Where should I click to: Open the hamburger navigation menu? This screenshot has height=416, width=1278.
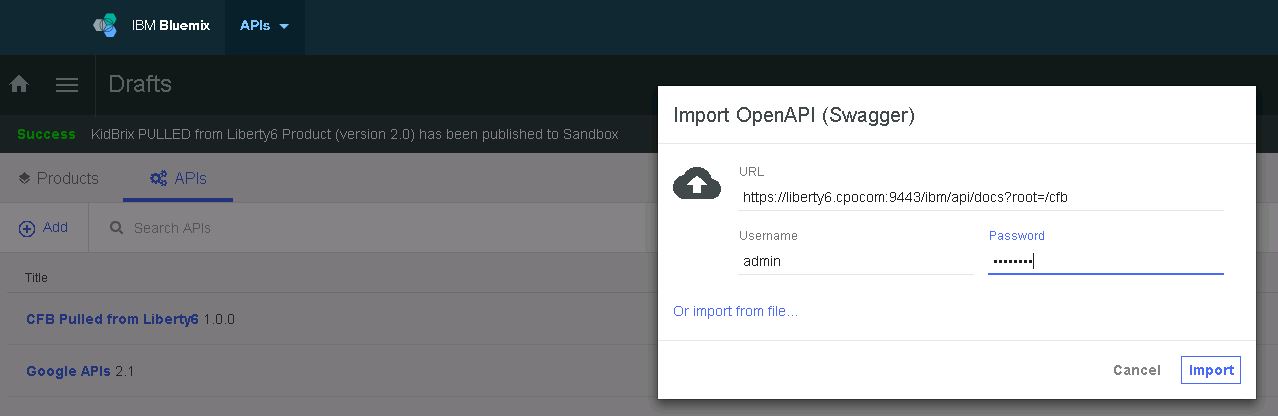67,85
